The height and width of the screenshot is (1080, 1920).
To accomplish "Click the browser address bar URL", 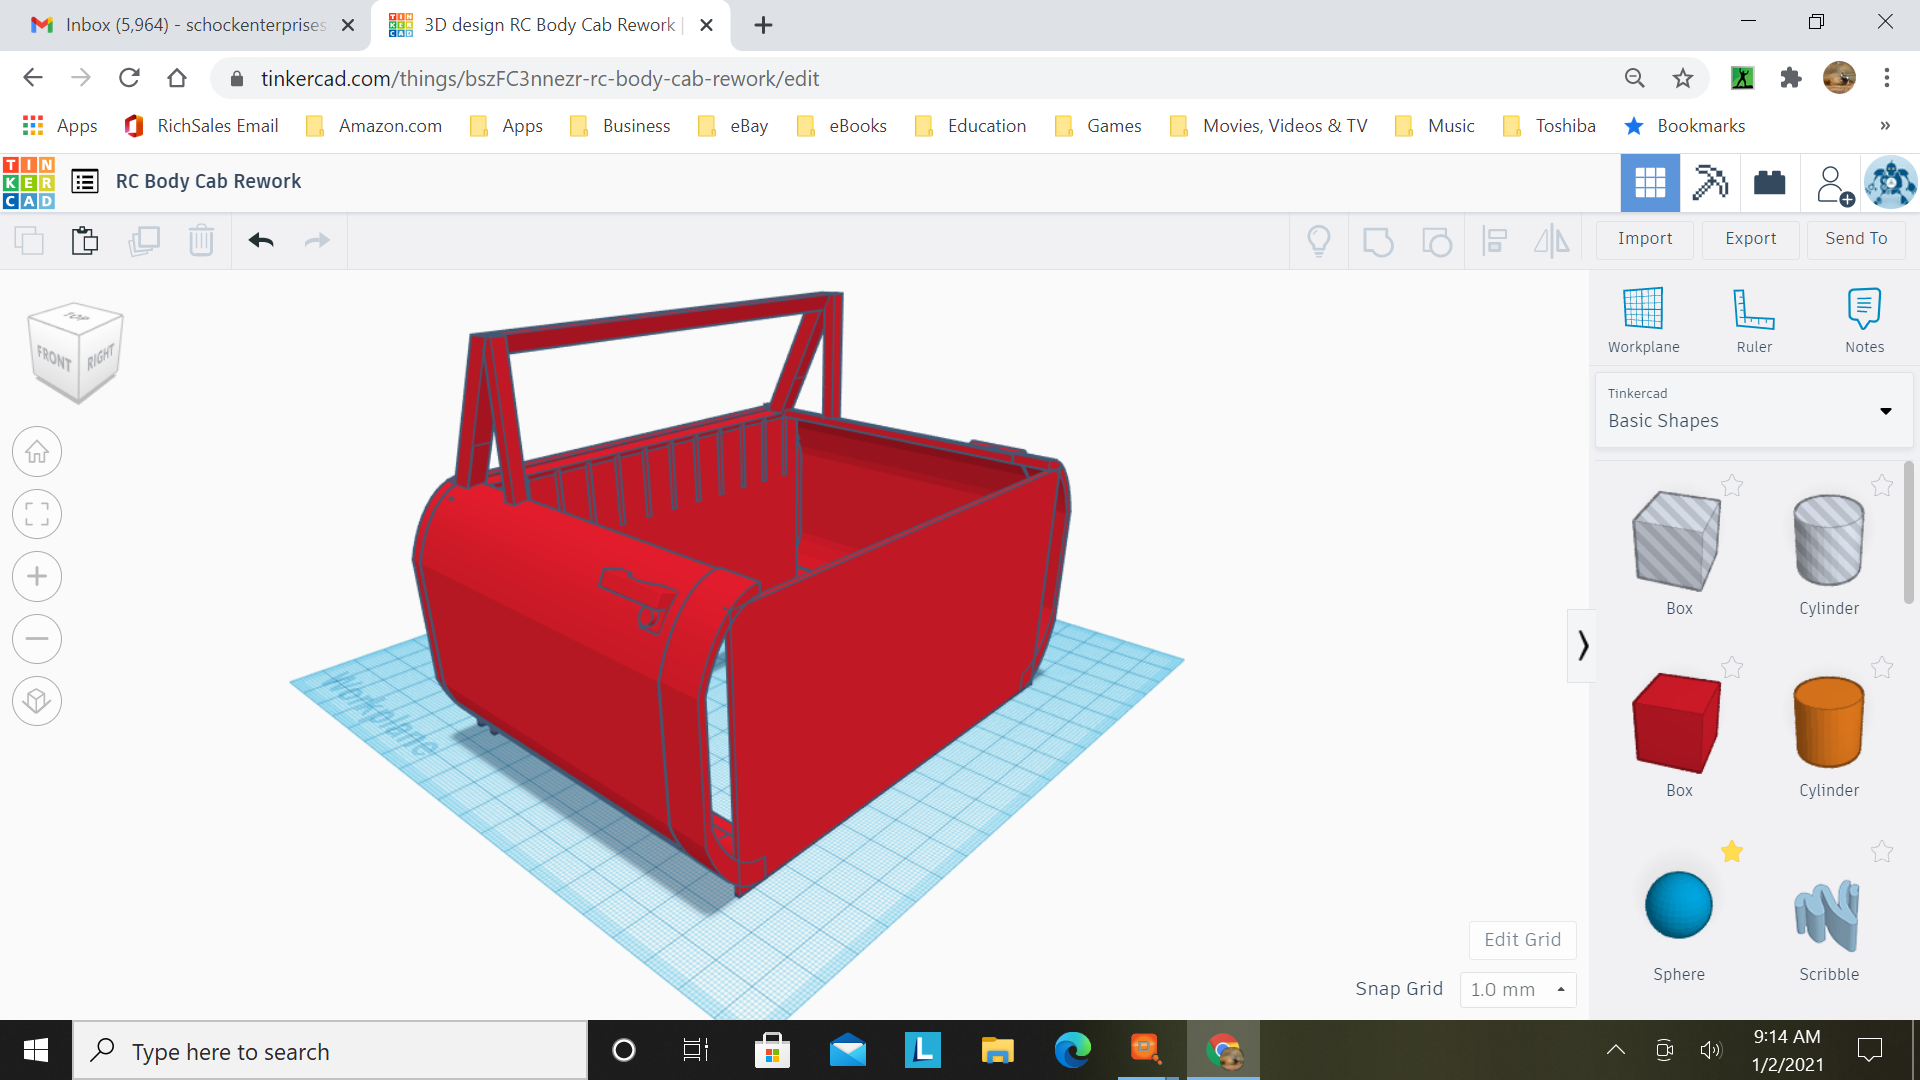I will pyautogui.click(x=539, y=79).
